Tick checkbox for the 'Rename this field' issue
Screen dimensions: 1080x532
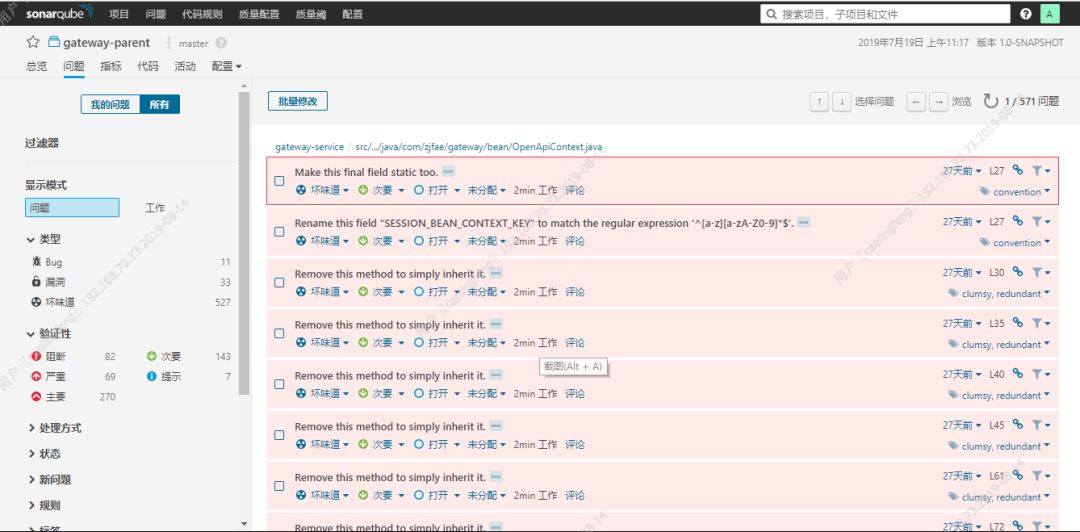tap(279, 232)
